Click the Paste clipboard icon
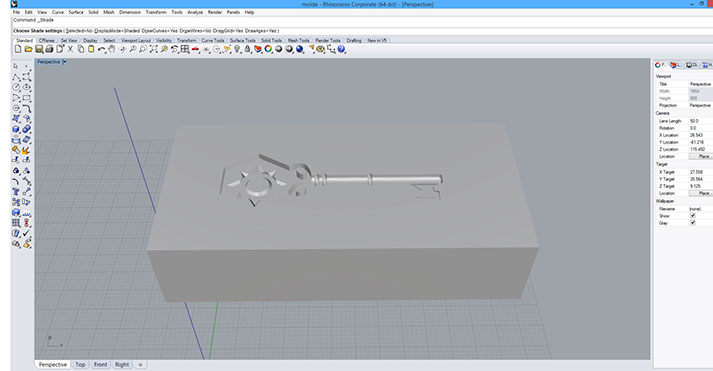 point(91,49)
